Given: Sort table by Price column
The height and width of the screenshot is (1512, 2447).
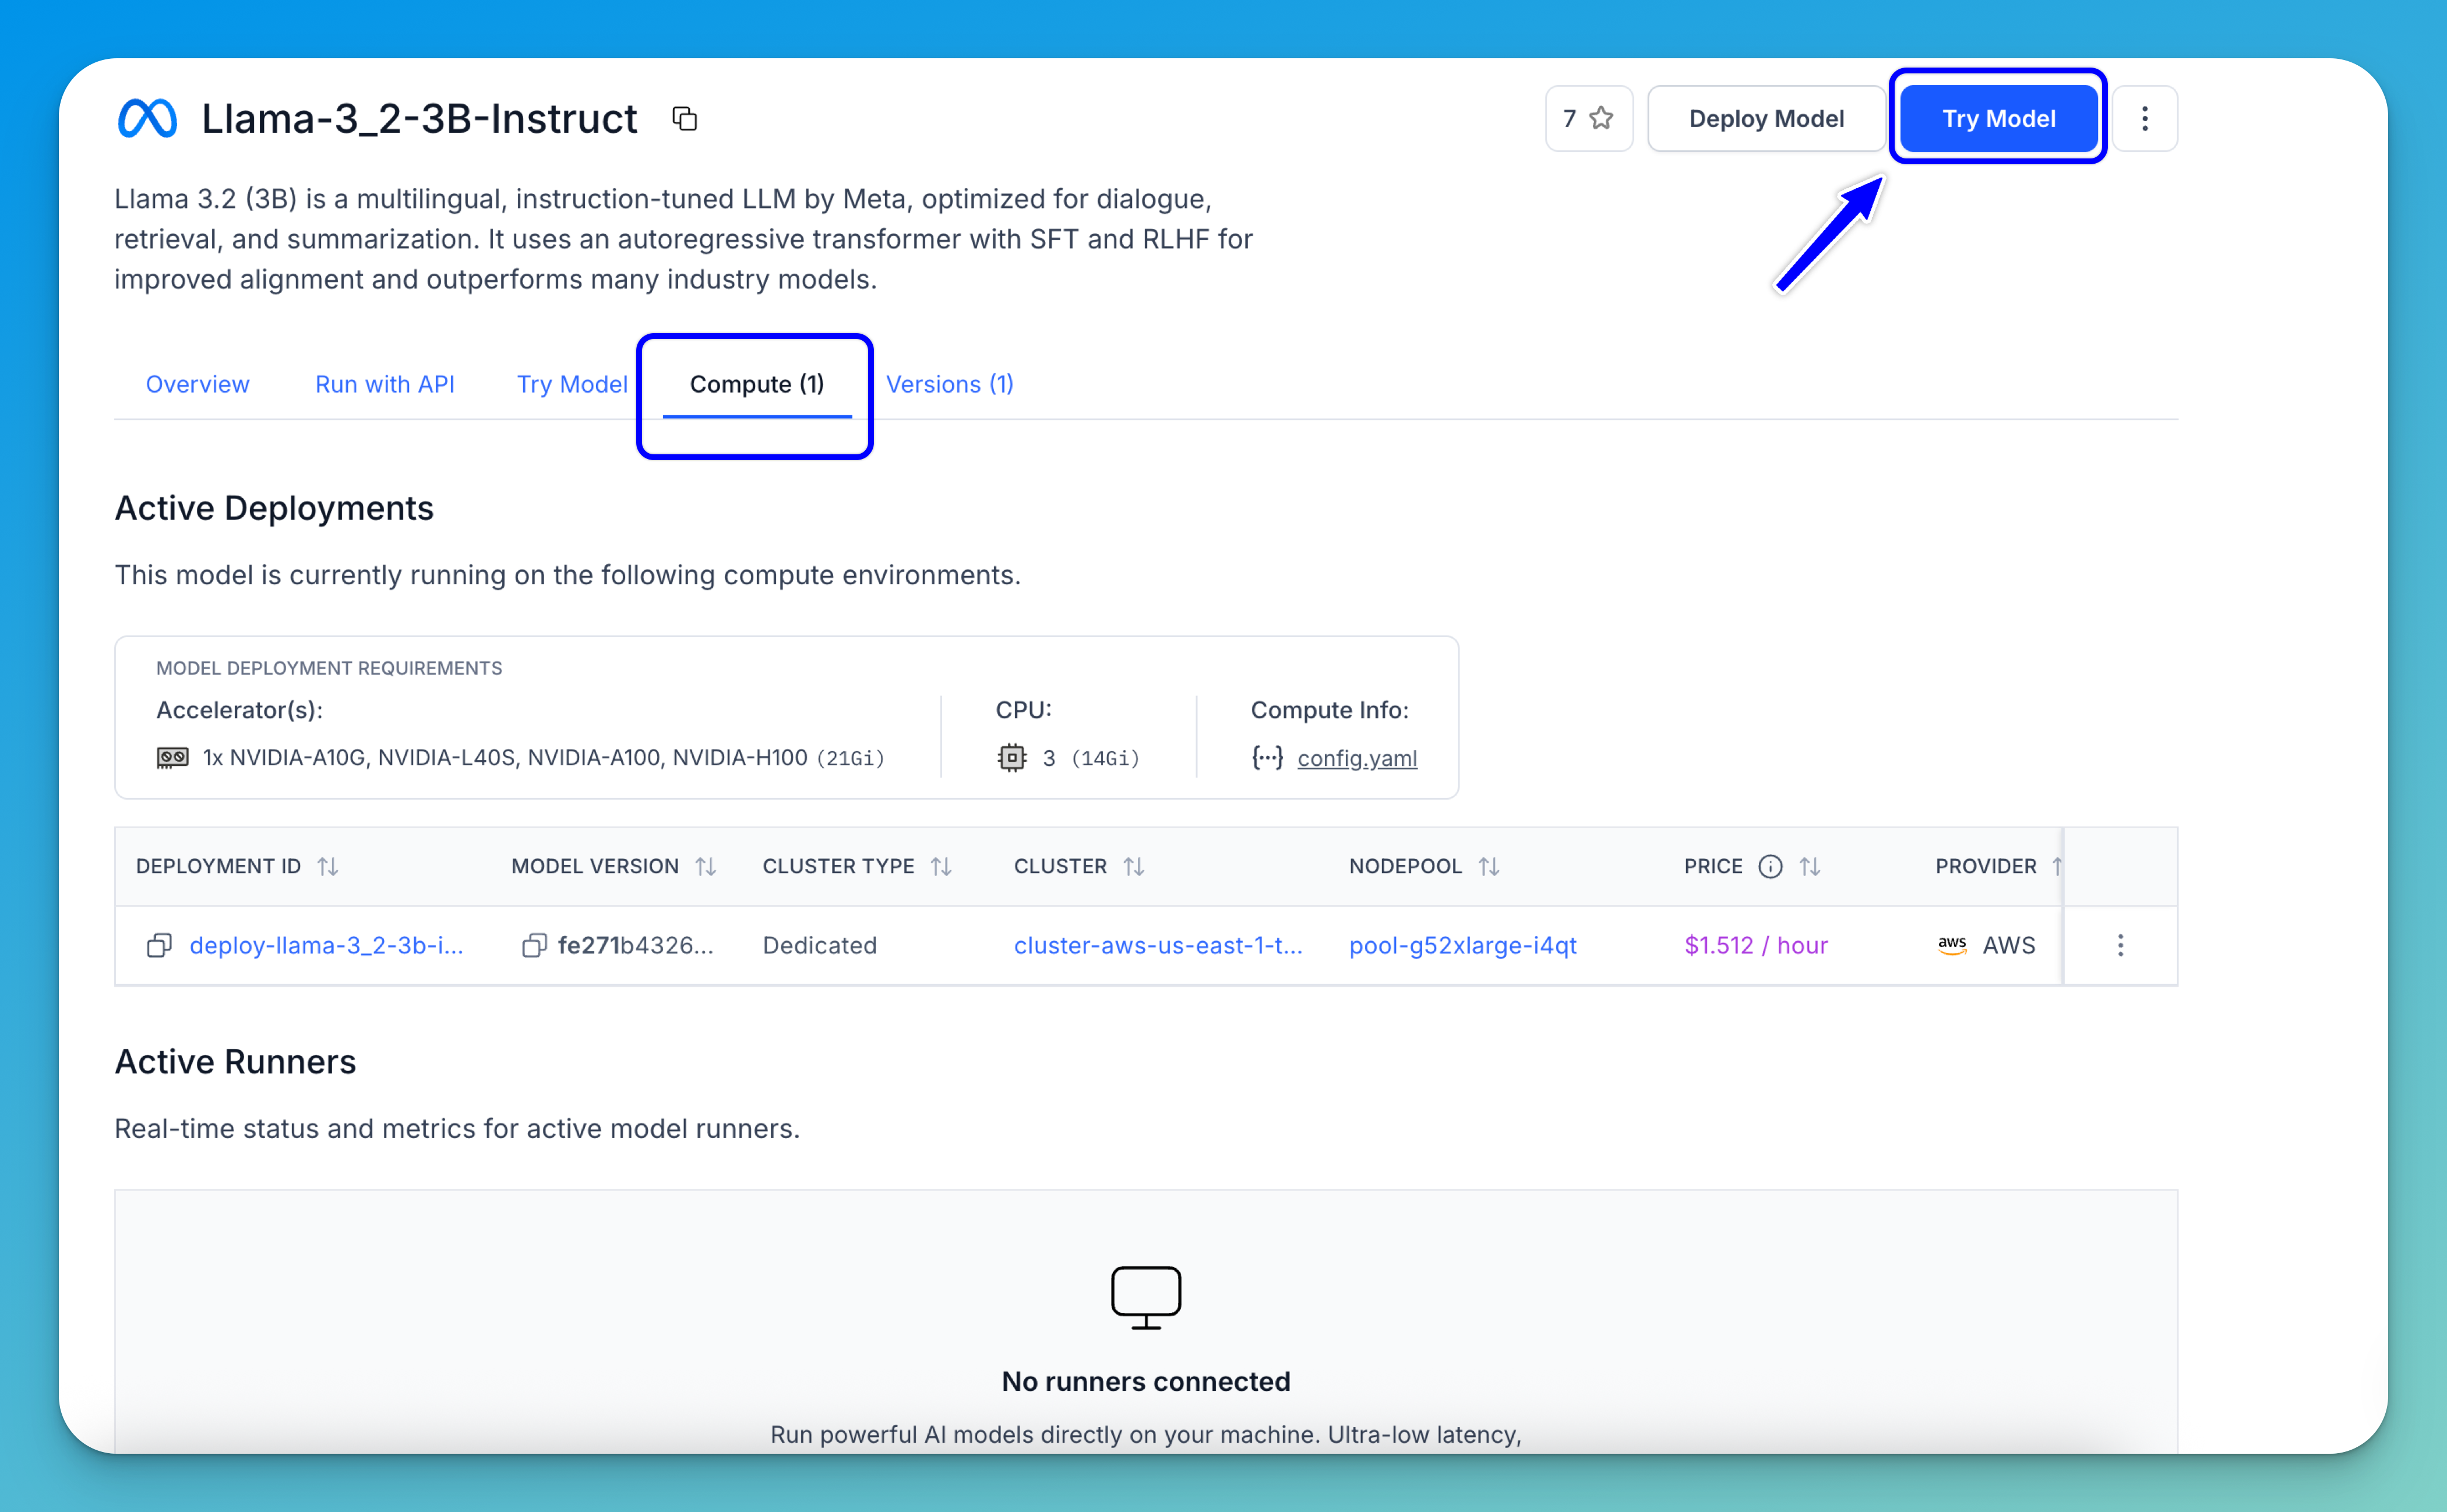Looking at the screenshot, I should point(1809,866).
